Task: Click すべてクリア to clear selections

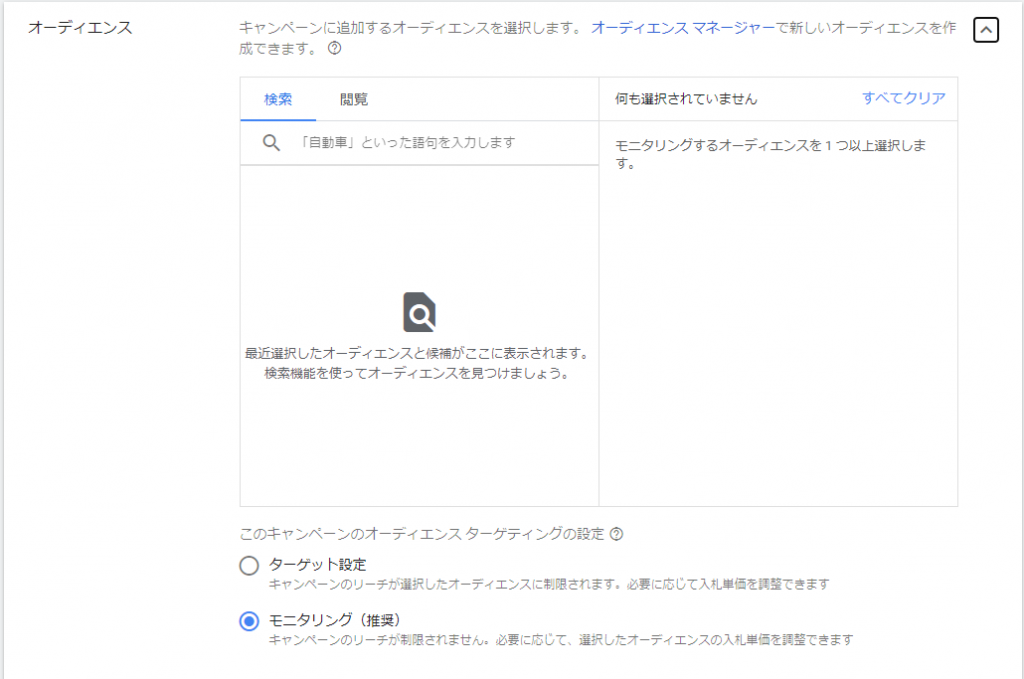Action: point(903,99)
